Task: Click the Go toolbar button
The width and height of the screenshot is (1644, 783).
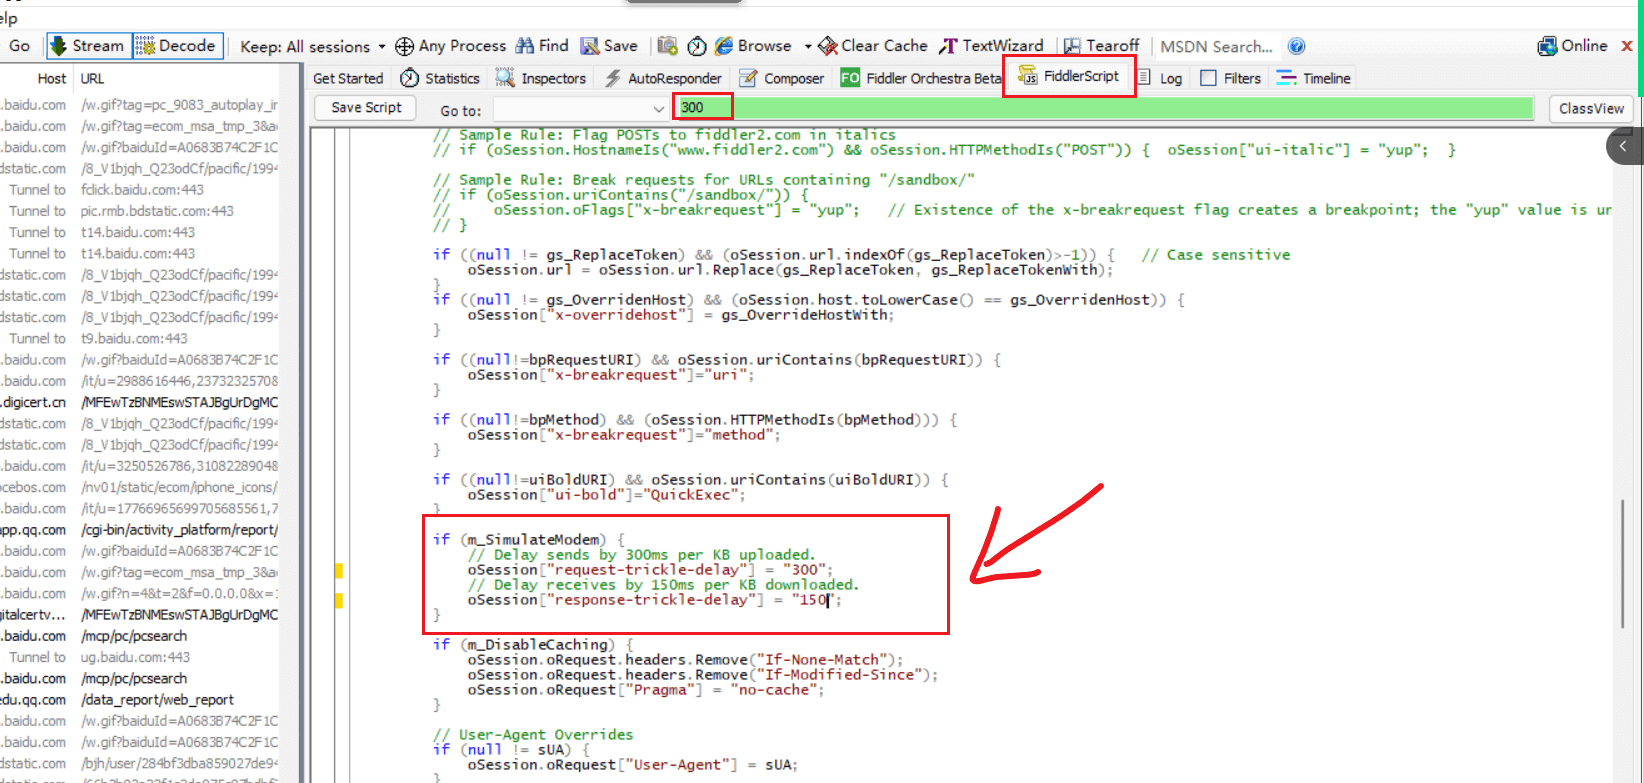Action: [19, 46]
